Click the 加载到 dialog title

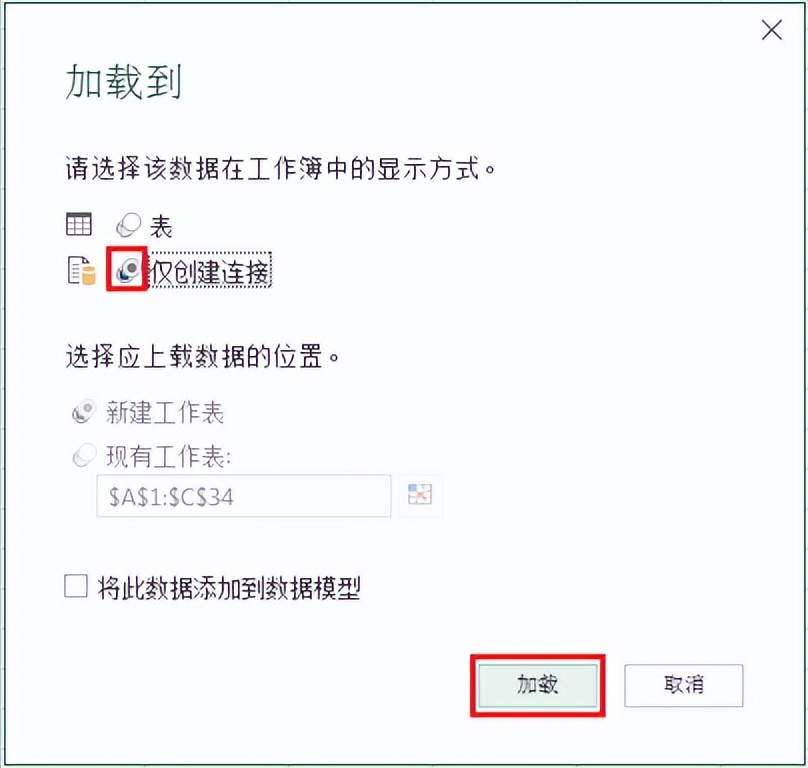124,81
